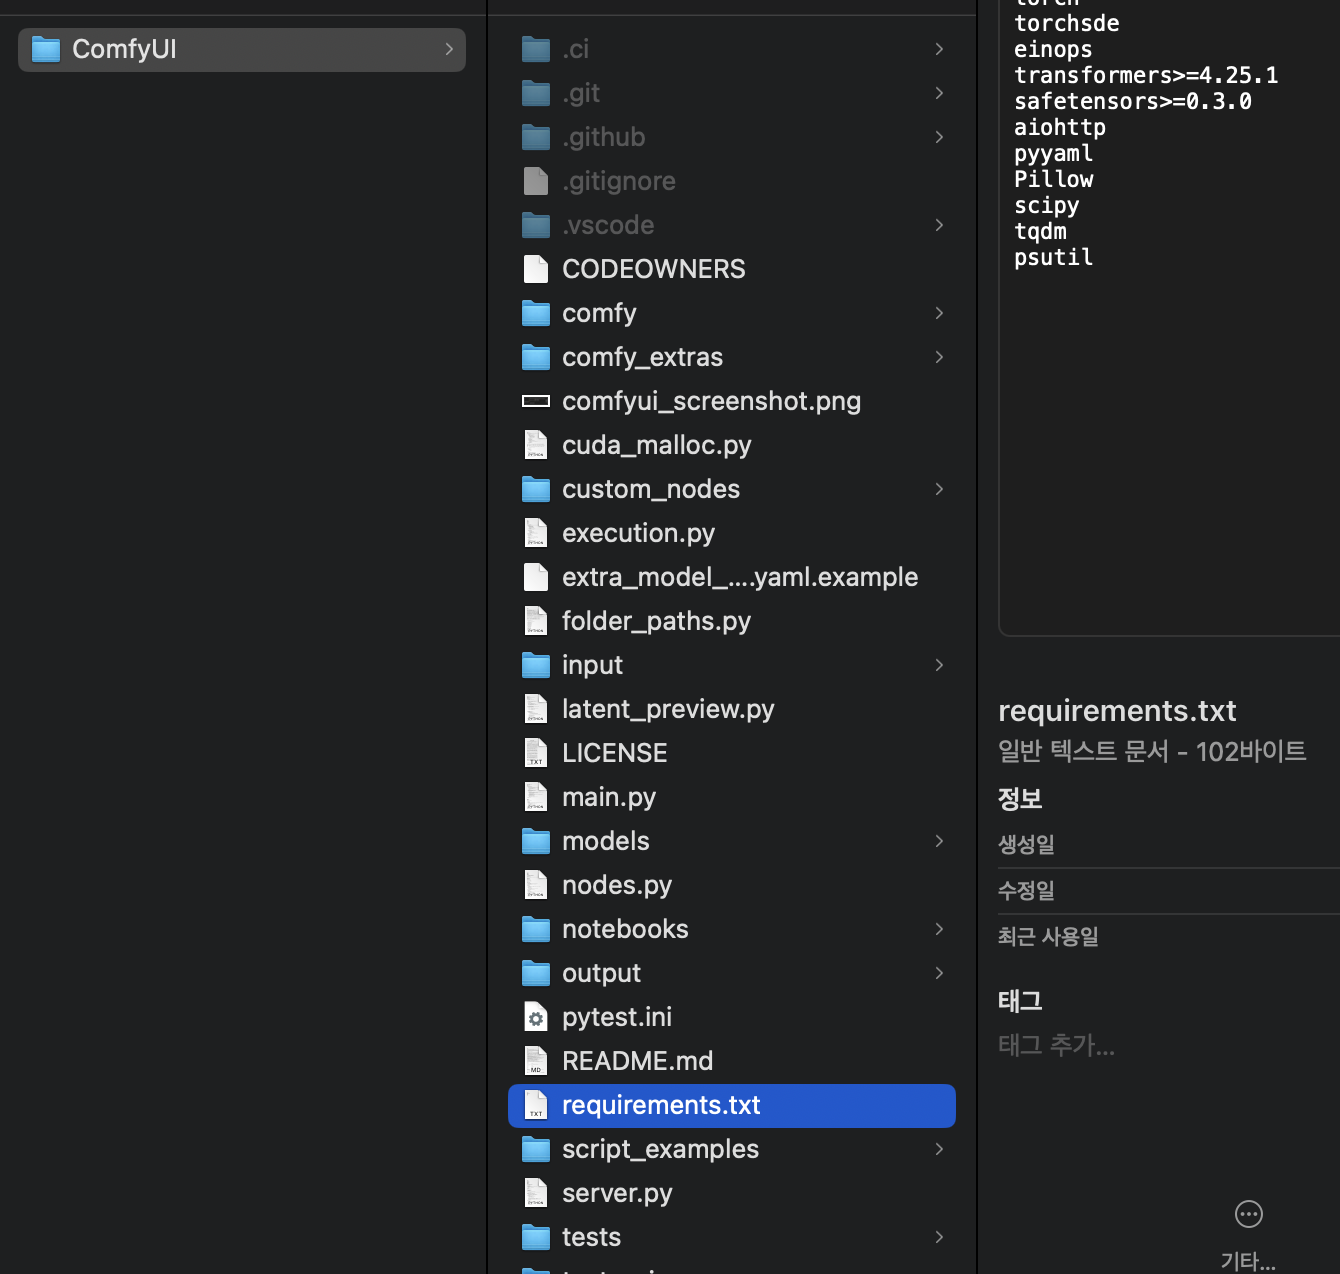Screen dimensions: 1340x1274
Task: Click the .git folder icon
Action: (x=536, y=93)
